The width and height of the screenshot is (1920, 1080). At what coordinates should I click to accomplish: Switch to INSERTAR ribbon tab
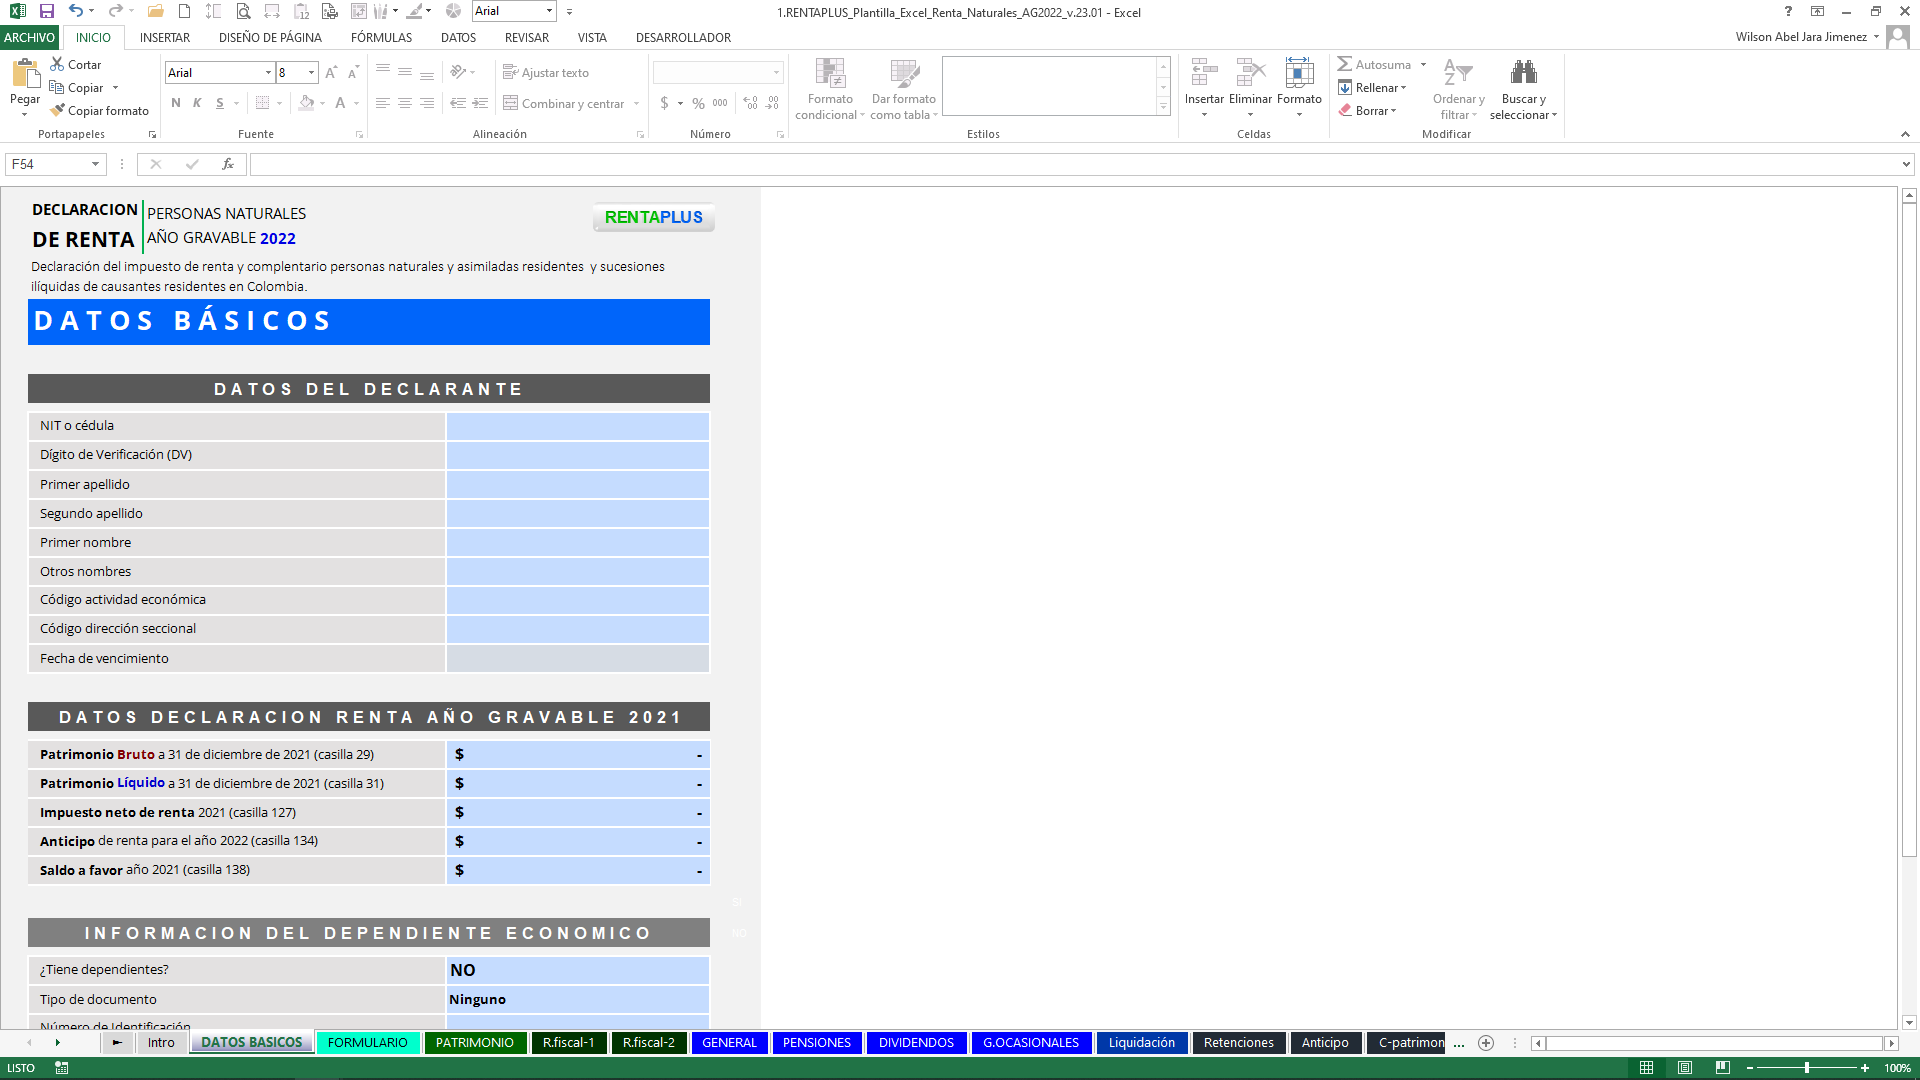pyautogui.click(x=165, y=37)
